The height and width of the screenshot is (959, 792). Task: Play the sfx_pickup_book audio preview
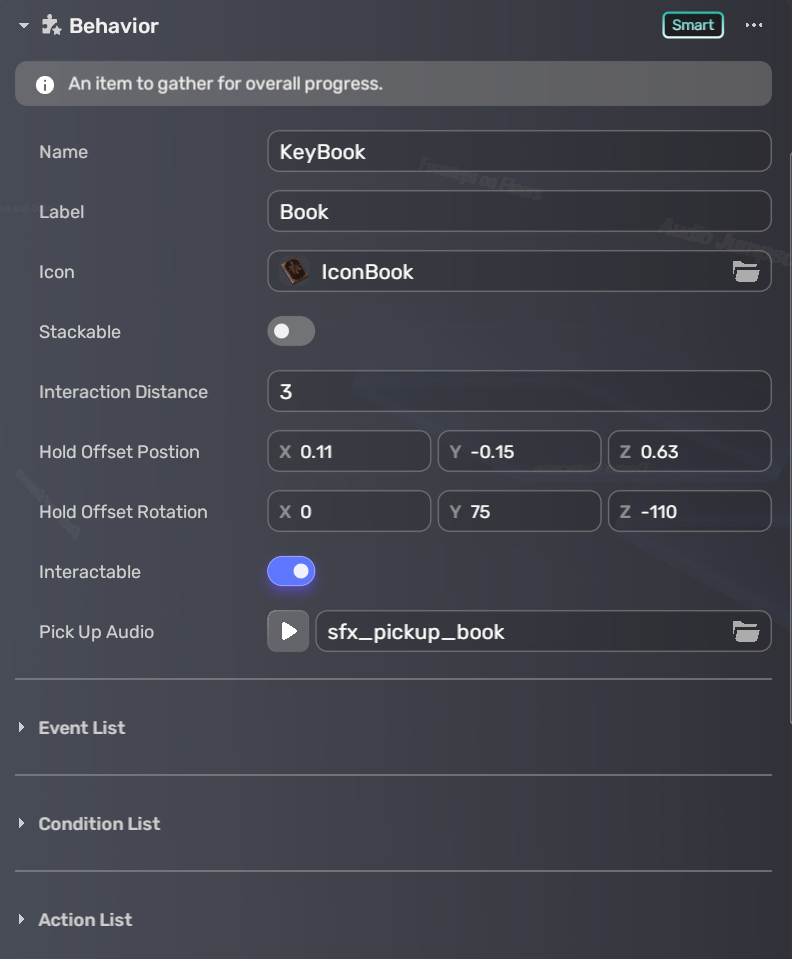pyautogui.click(x=288, y=631)
